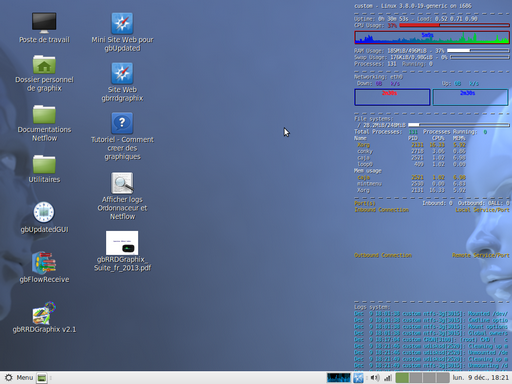Switch to the third workspace in the pager
This screenshot has height=384, width=512.
click(x=429, y=378)
